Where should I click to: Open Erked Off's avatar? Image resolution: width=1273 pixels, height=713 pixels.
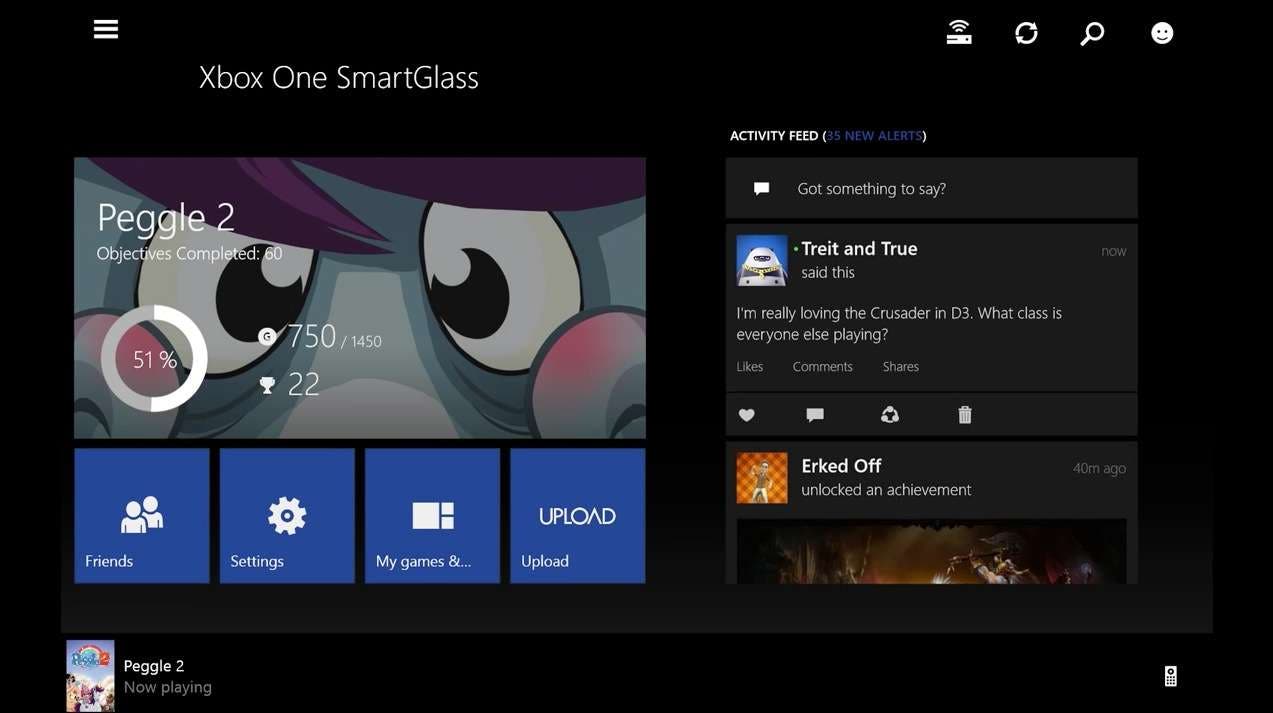[762, 478]
